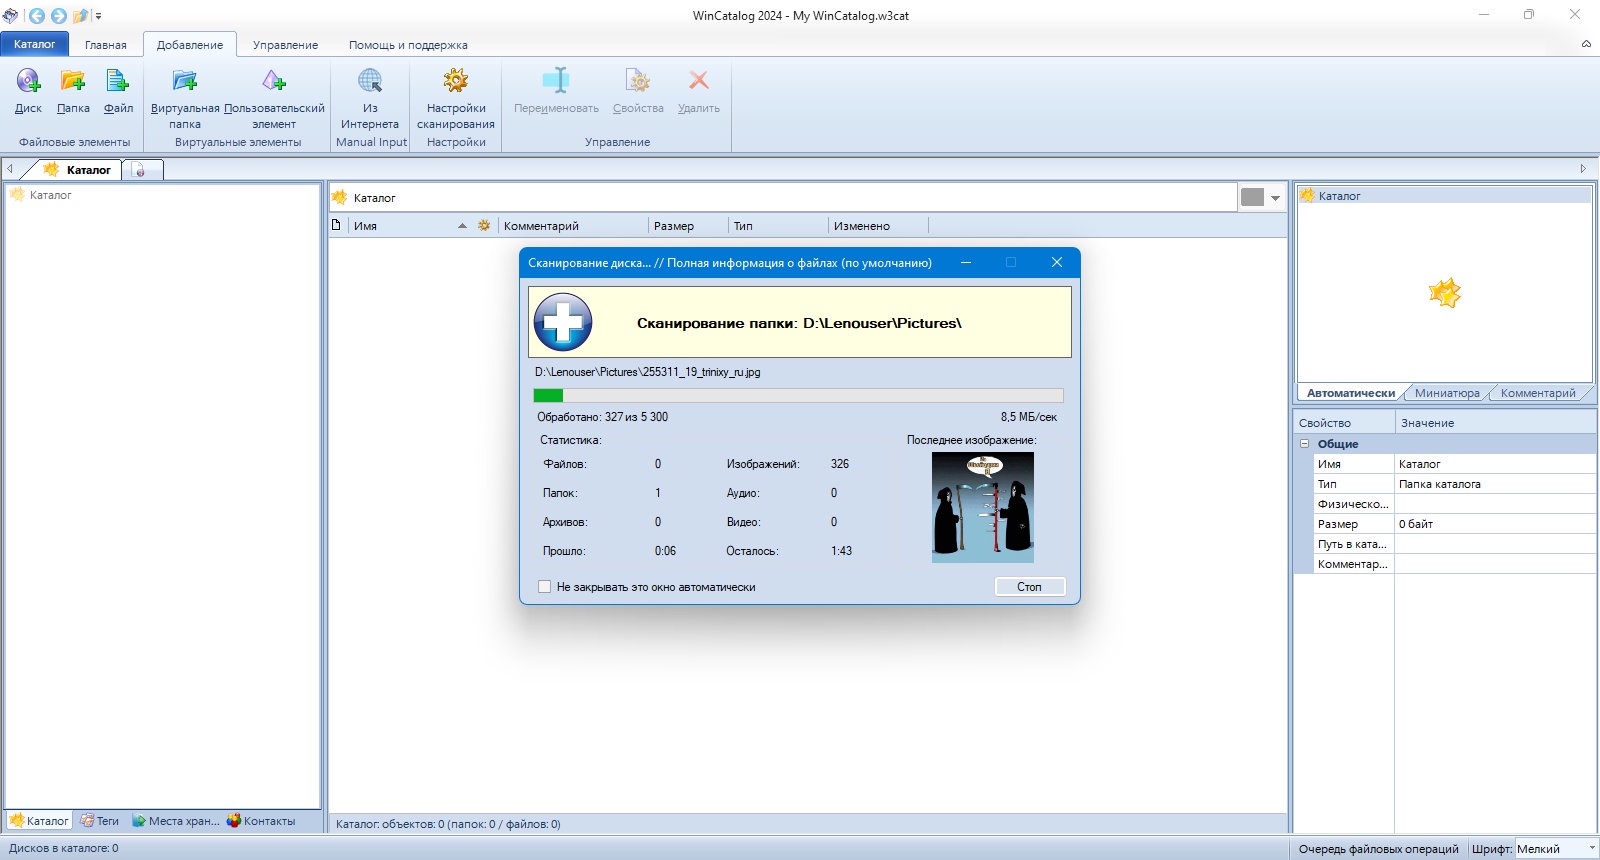Switch to the Миниатюра preview tab
The height and width of the screenshot is (860, 1600).
(x=1447, y=393)
